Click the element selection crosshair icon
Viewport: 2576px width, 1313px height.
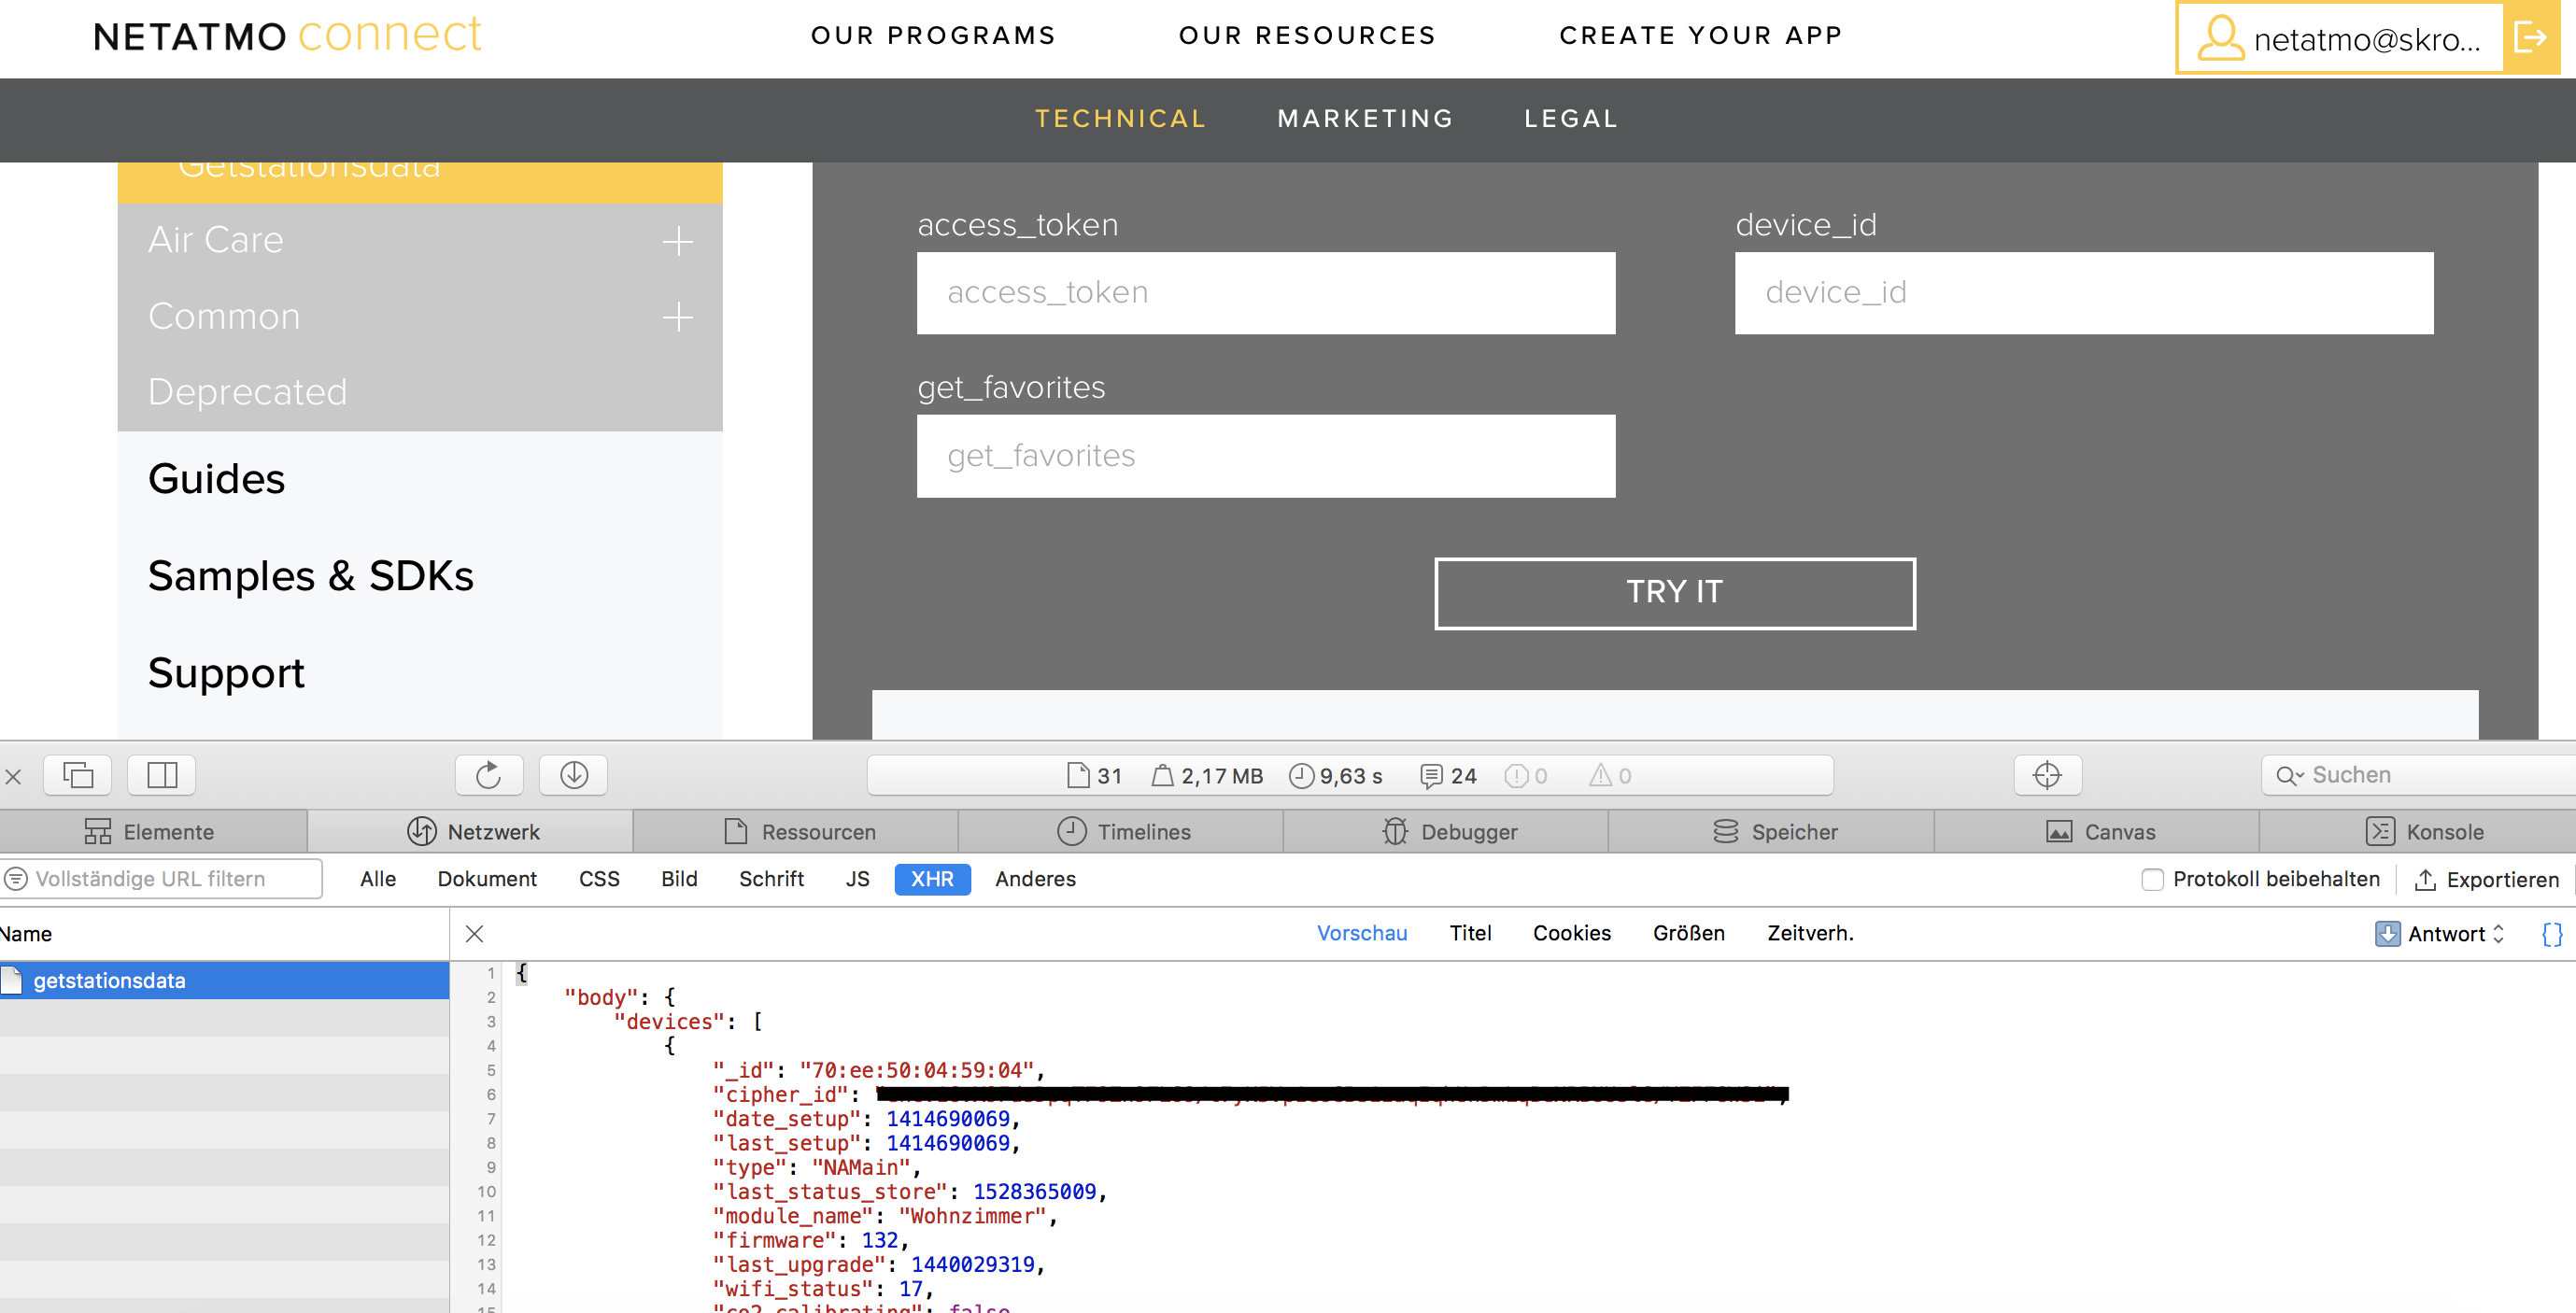click(2047, 775)
